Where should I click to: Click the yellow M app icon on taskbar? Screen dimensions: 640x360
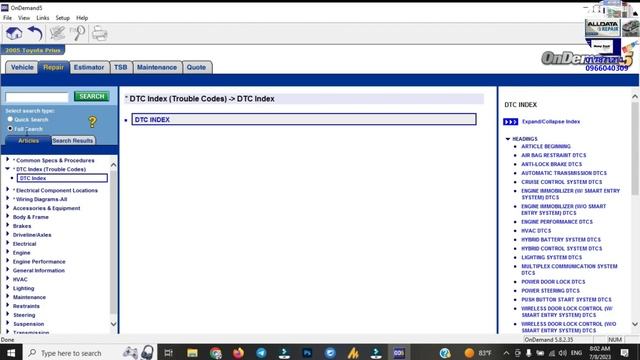(353, 353)
